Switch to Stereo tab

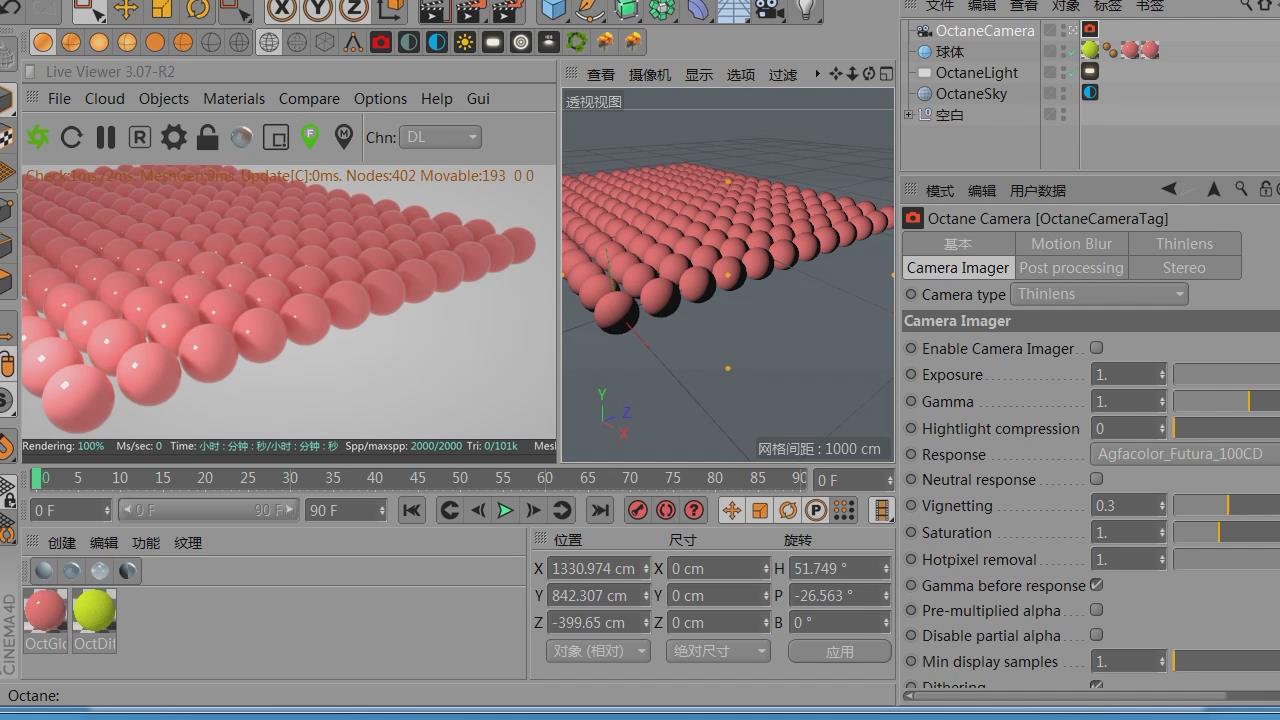pyautogui.click(x=1184, y=268)
